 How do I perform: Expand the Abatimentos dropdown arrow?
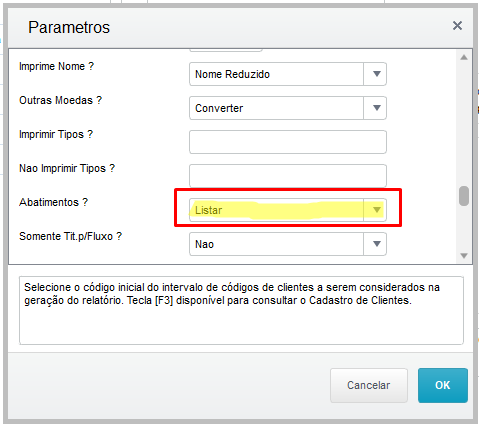pos(376,210)
